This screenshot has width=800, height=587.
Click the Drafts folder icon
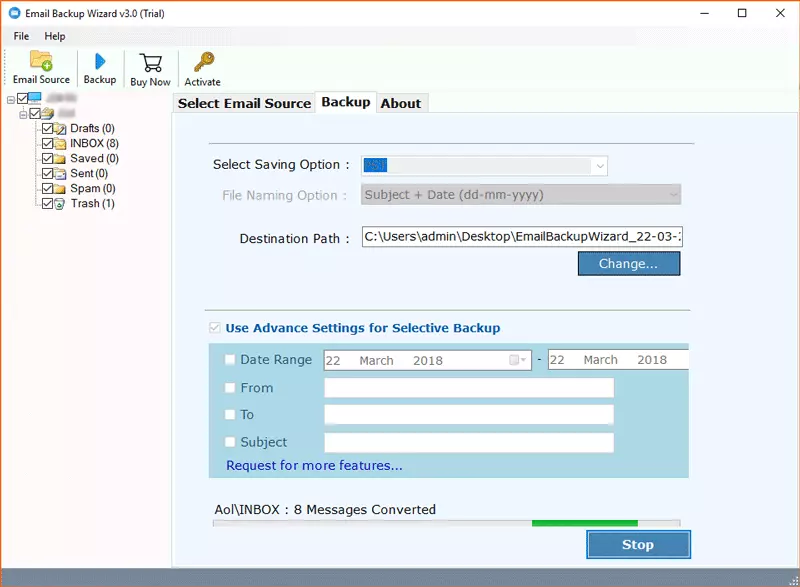(x=60, y=129)
